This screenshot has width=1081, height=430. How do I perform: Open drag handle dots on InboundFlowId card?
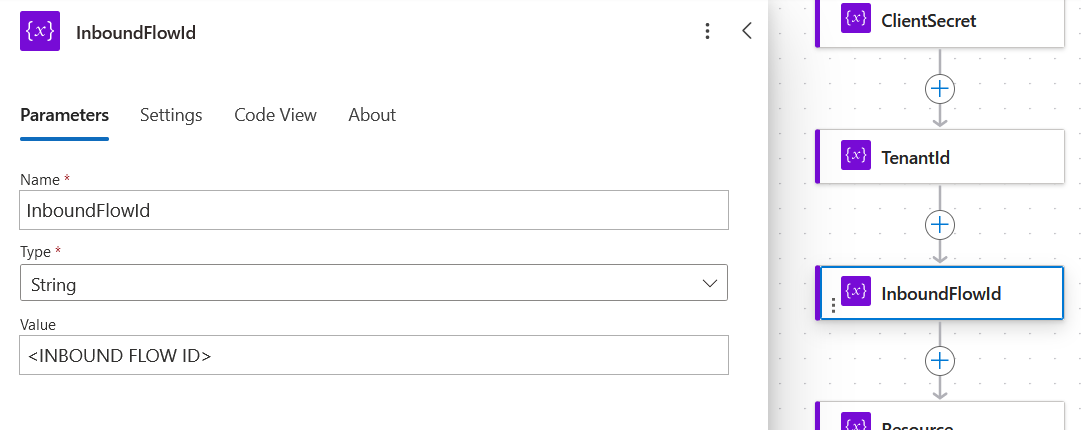click(834, 306)
